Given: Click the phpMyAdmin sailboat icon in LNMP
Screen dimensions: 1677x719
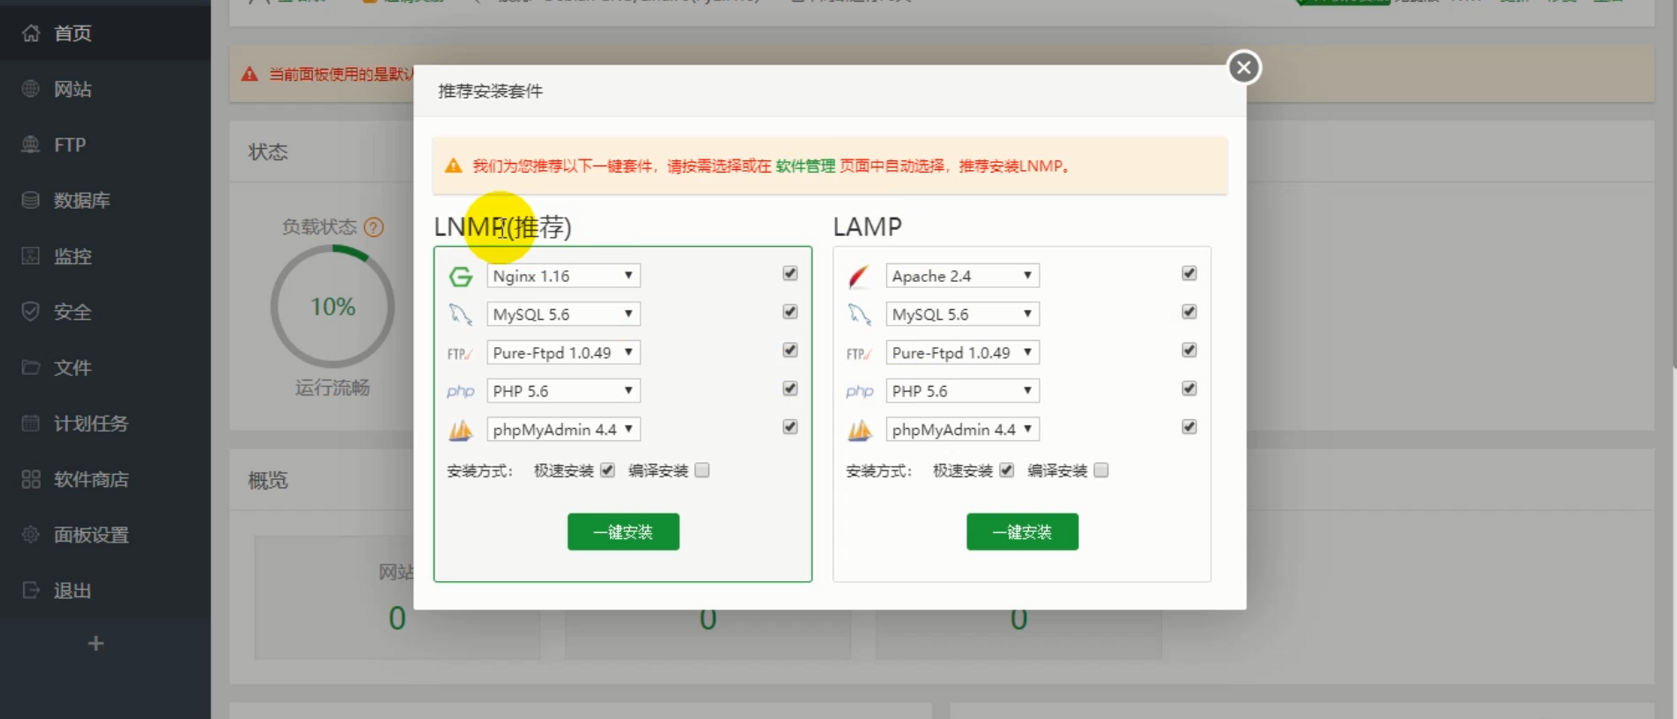Looking at the screenshot, I should tap(460, 430).
